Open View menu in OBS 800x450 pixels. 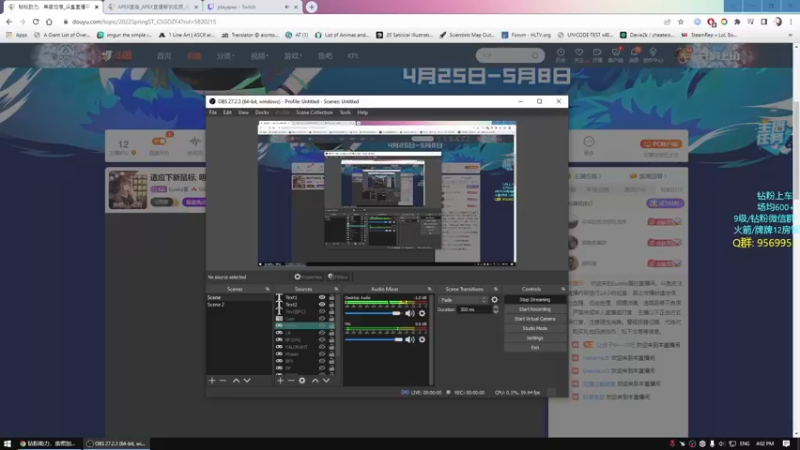(243, 112)
